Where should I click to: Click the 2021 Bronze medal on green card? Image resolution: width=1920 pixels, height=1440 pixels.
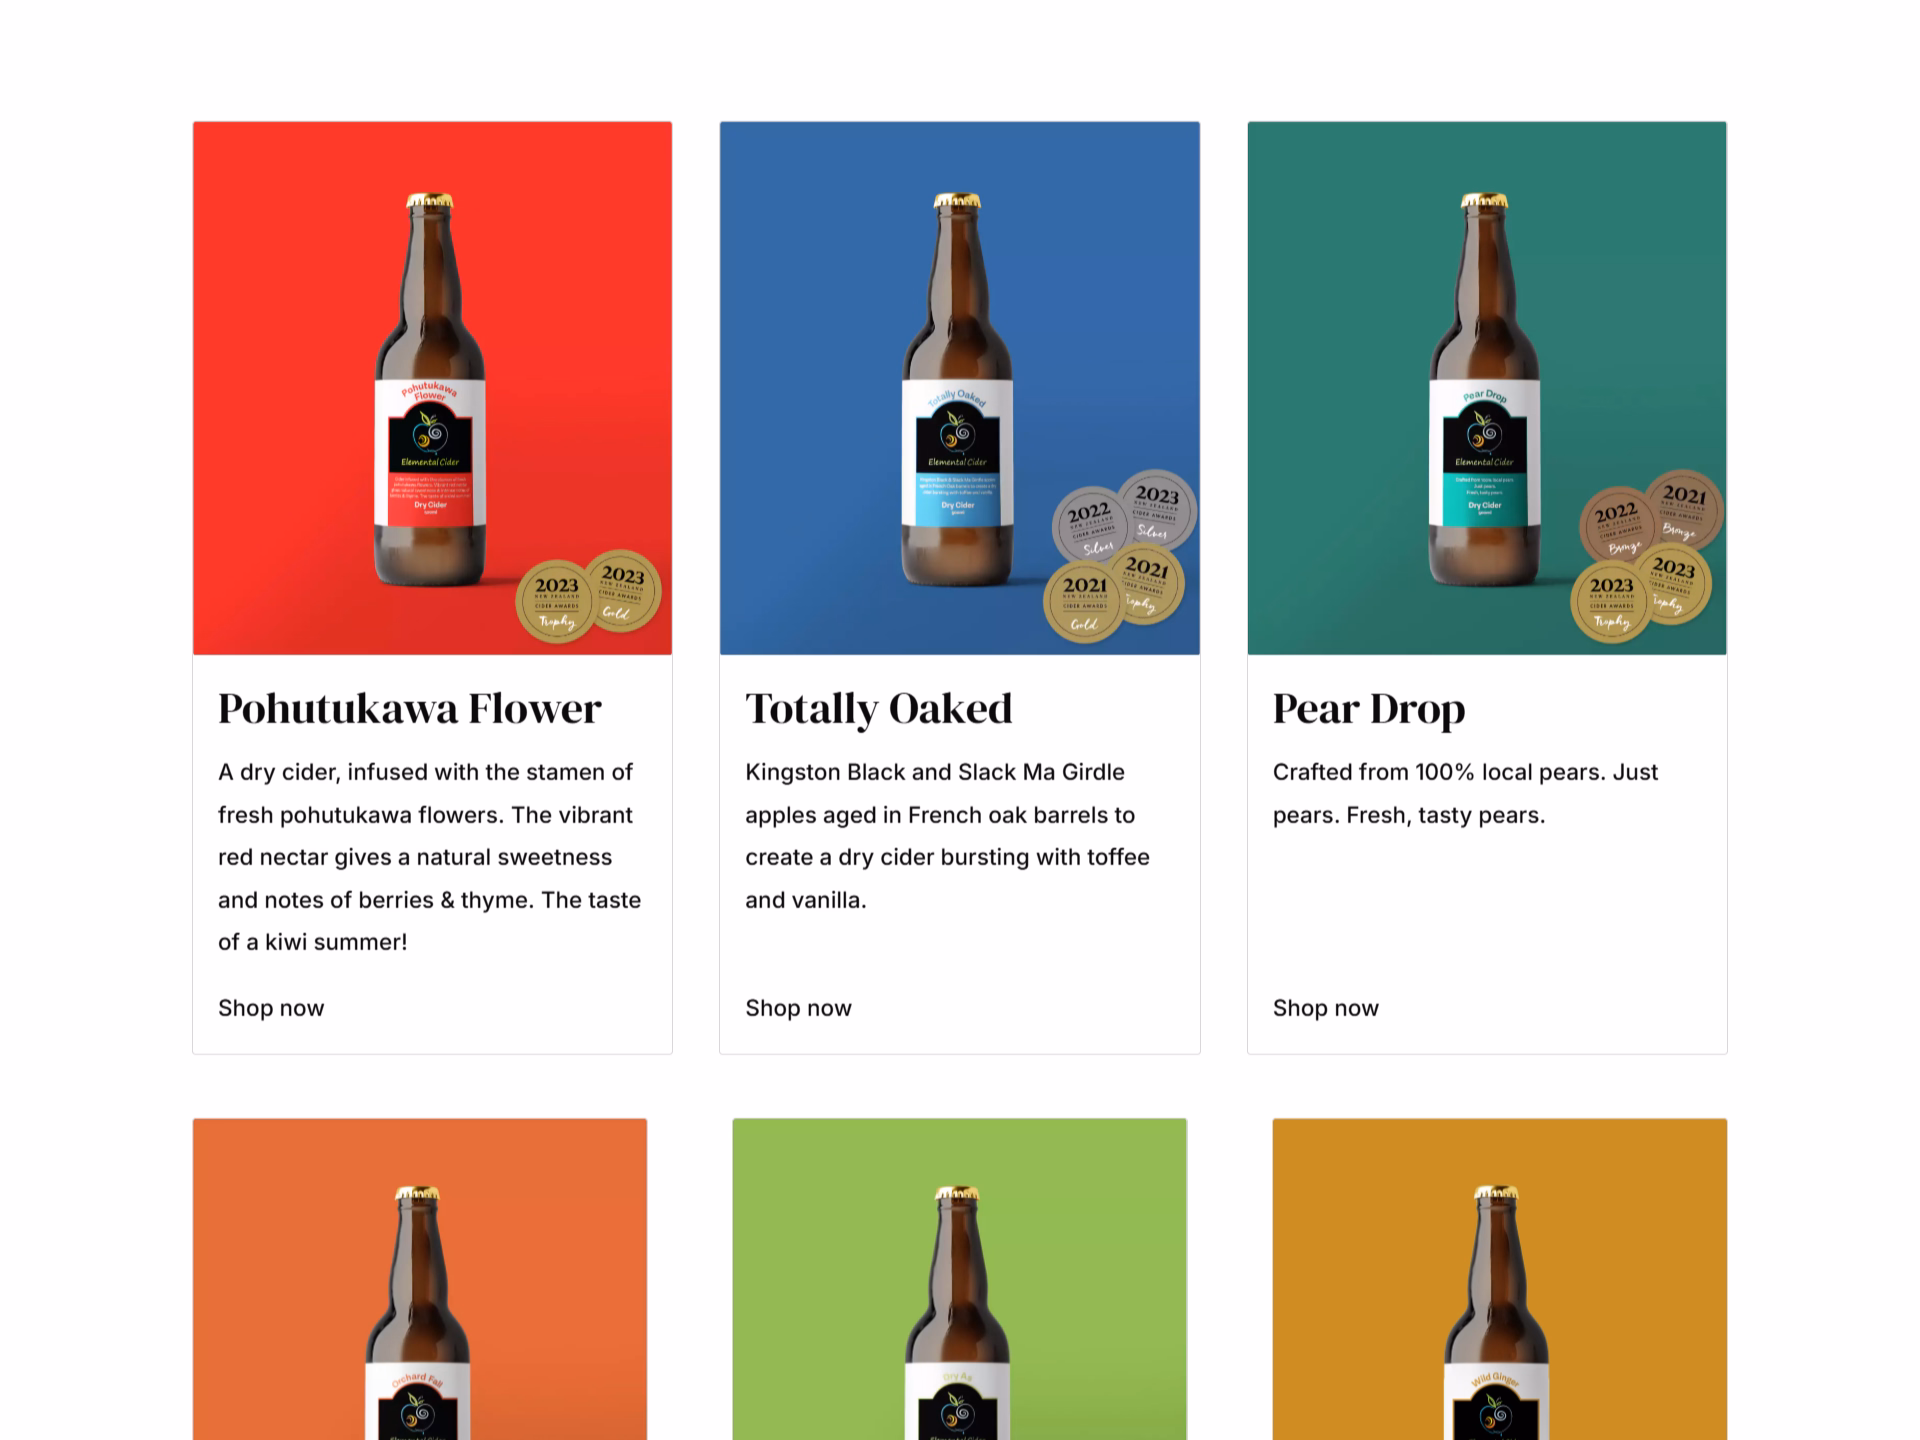point(1684,510)
